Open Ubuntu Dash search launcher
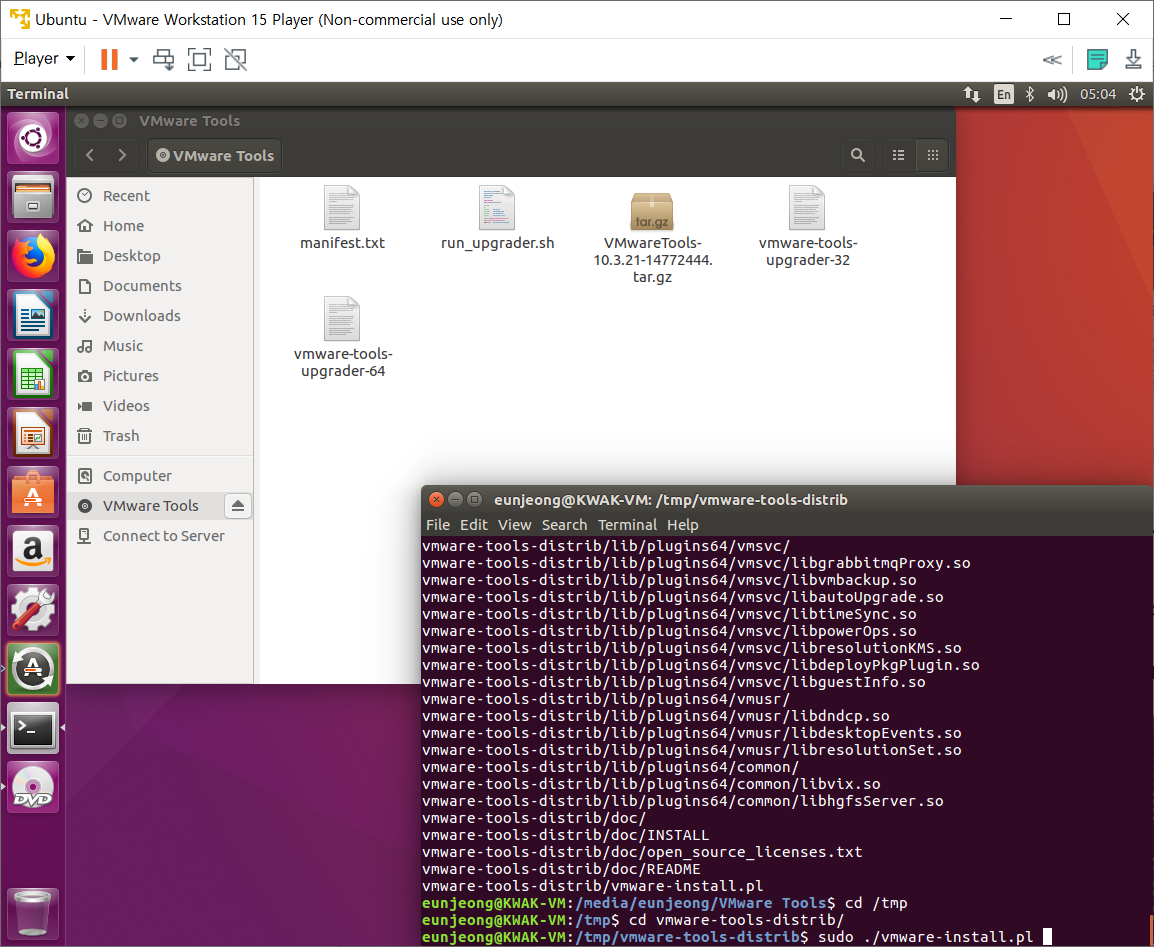The height and width of the screenshot is (947, 1154). tap(33, 138)
